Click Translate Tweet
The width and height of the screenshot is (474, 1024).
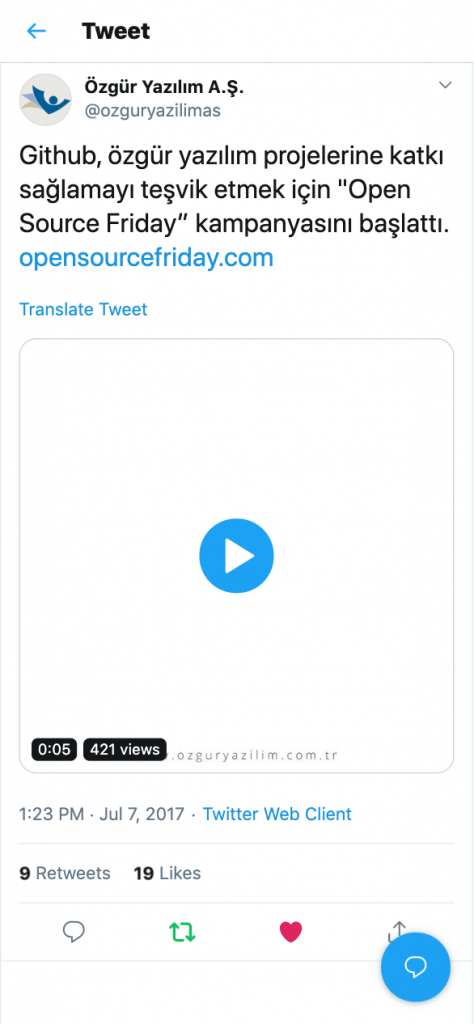84,309
